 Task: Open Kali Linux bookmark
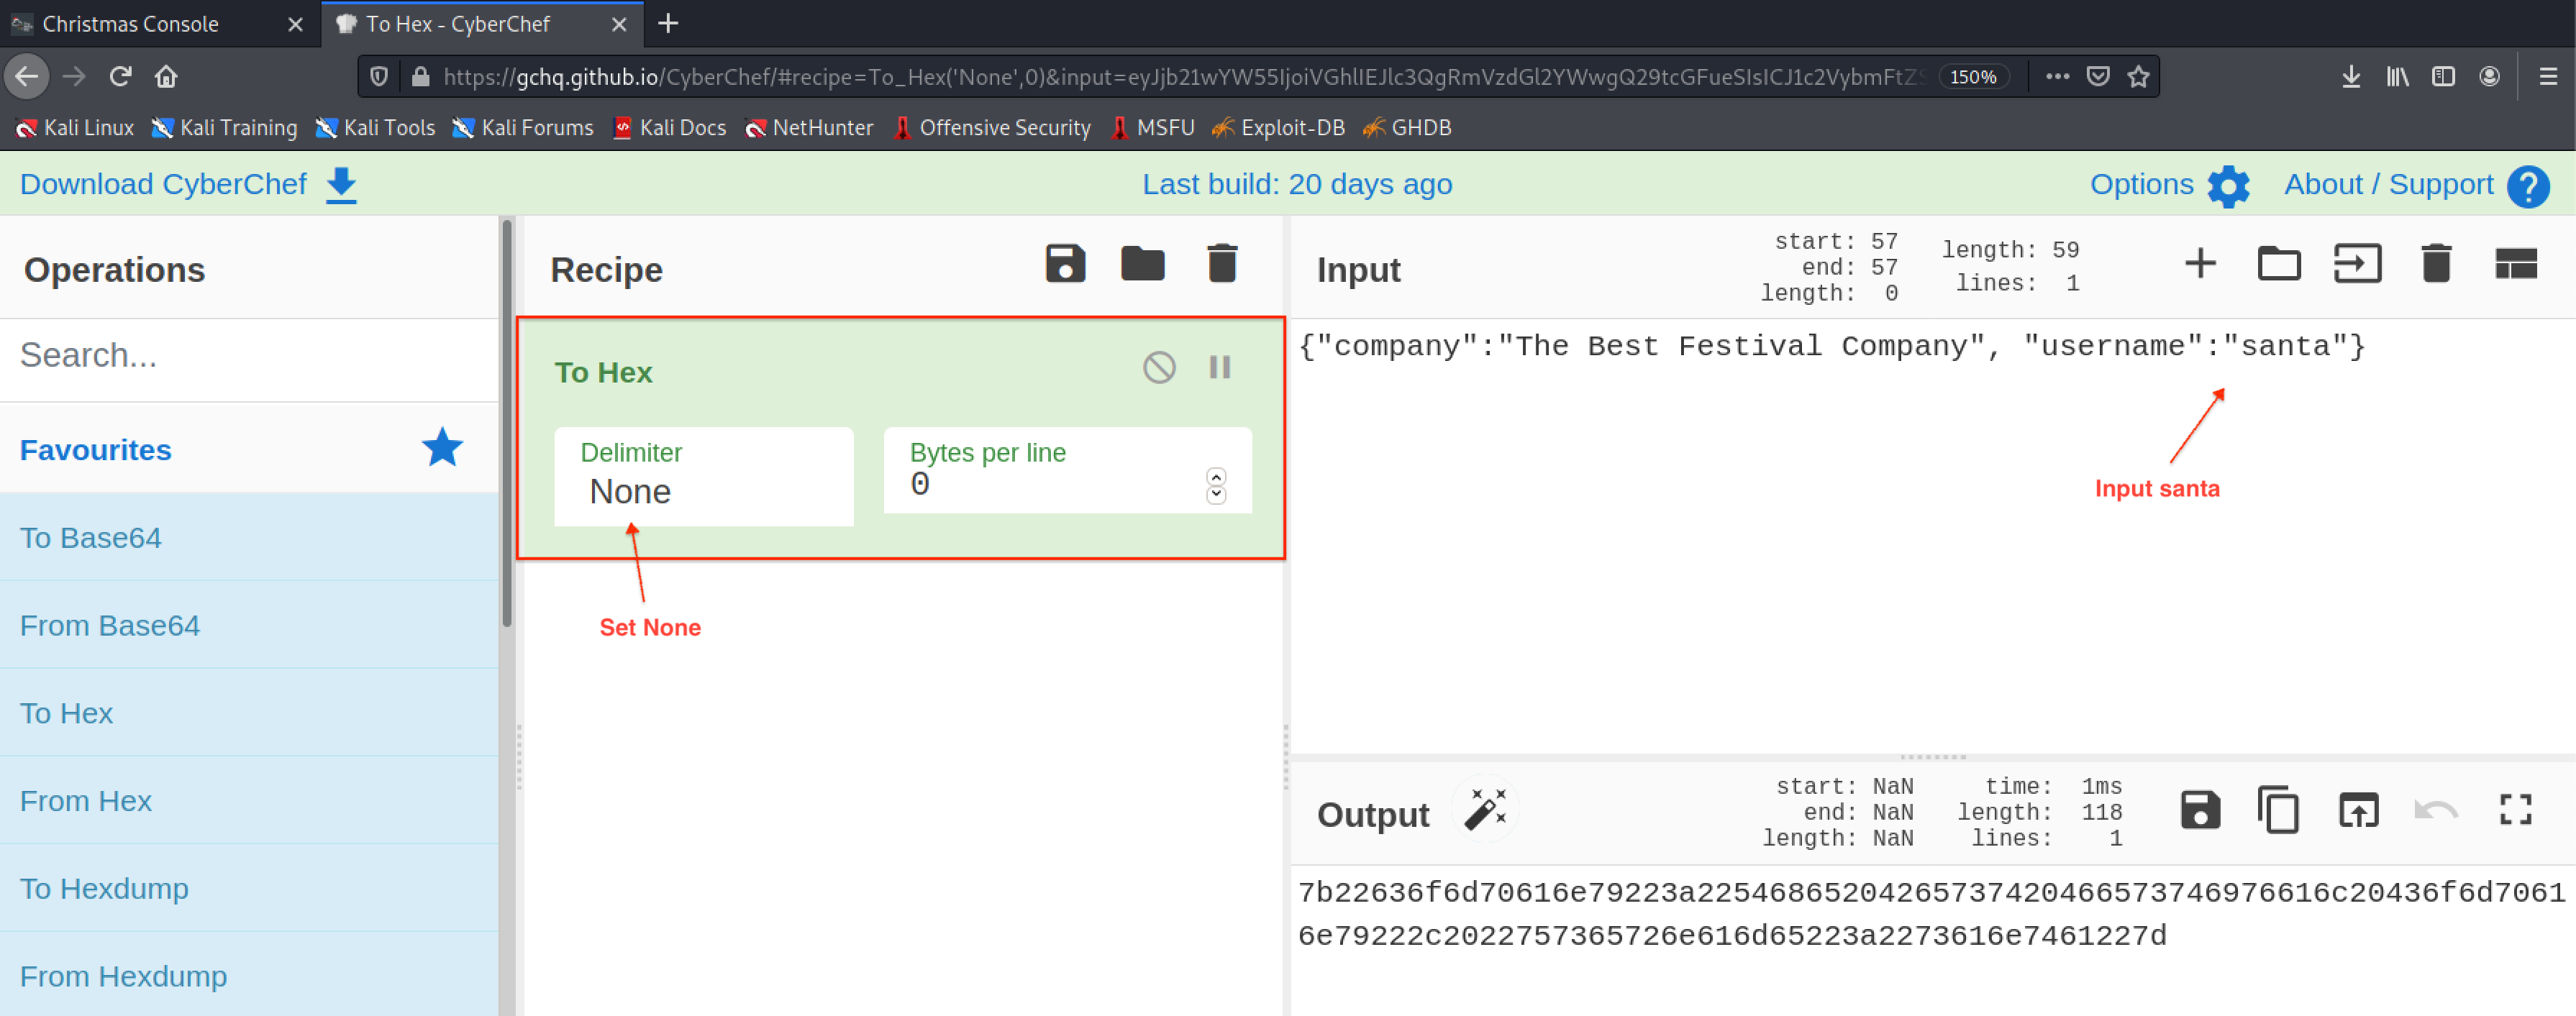point(75,128)
